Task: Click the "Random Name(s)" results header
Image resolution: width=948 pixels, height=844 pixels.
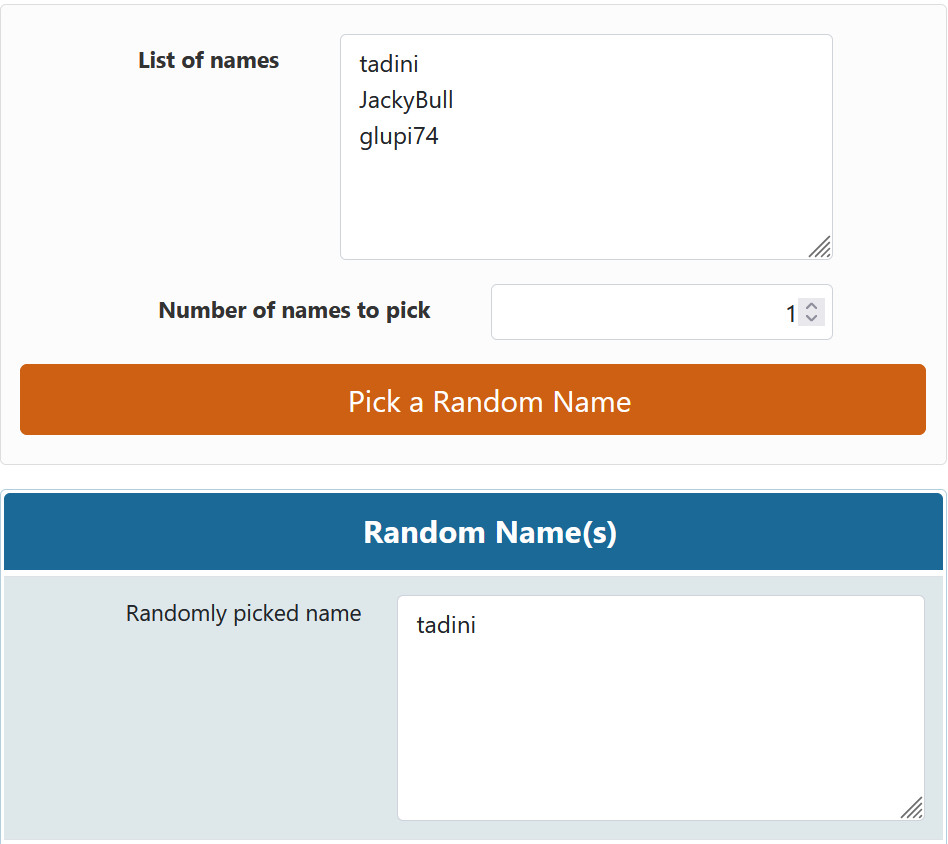Action: coord(490,532)
